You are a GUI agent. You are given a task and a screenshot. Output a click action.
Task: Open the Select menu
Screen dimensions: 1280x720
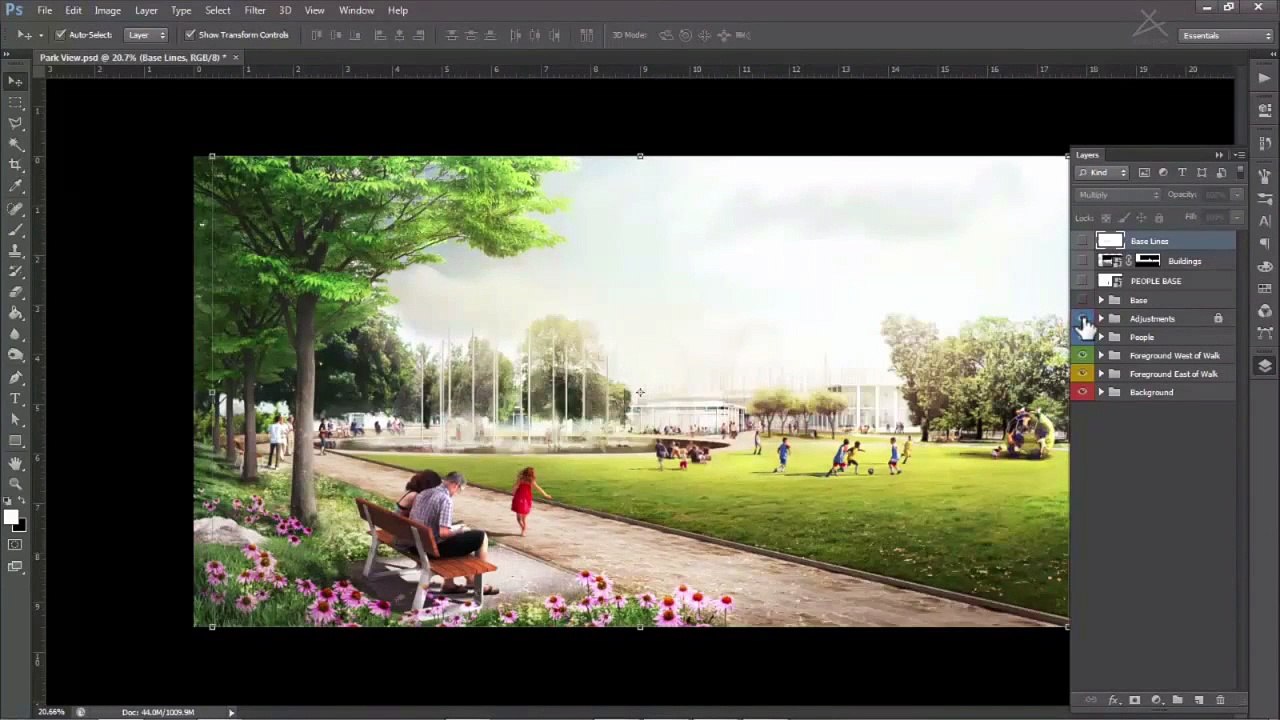pos(217,10)
